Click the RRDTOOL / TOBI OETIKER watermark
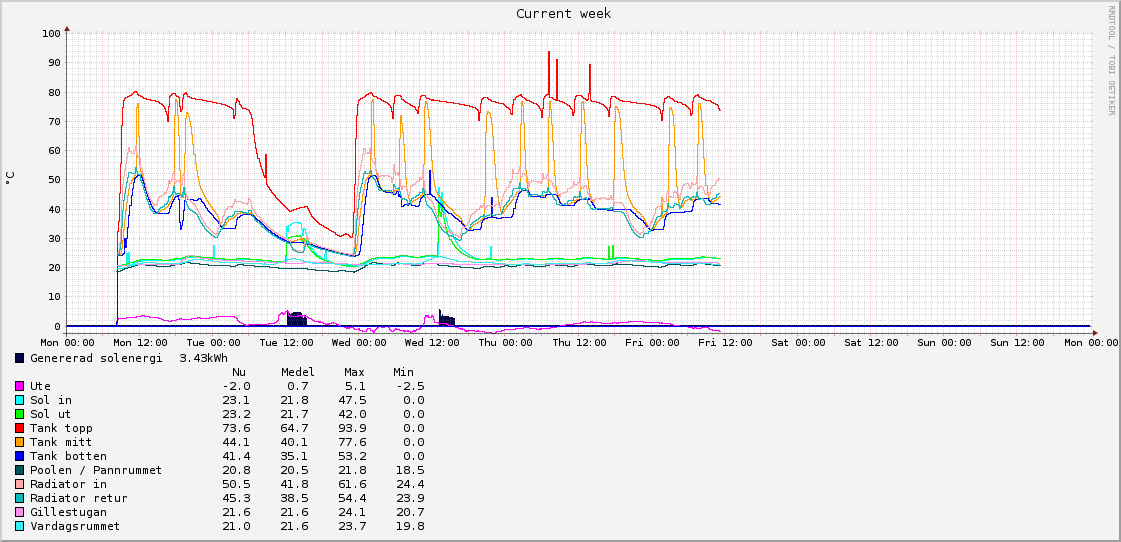Screen dimensions: 1121x542 click(x=1110, y=60)
